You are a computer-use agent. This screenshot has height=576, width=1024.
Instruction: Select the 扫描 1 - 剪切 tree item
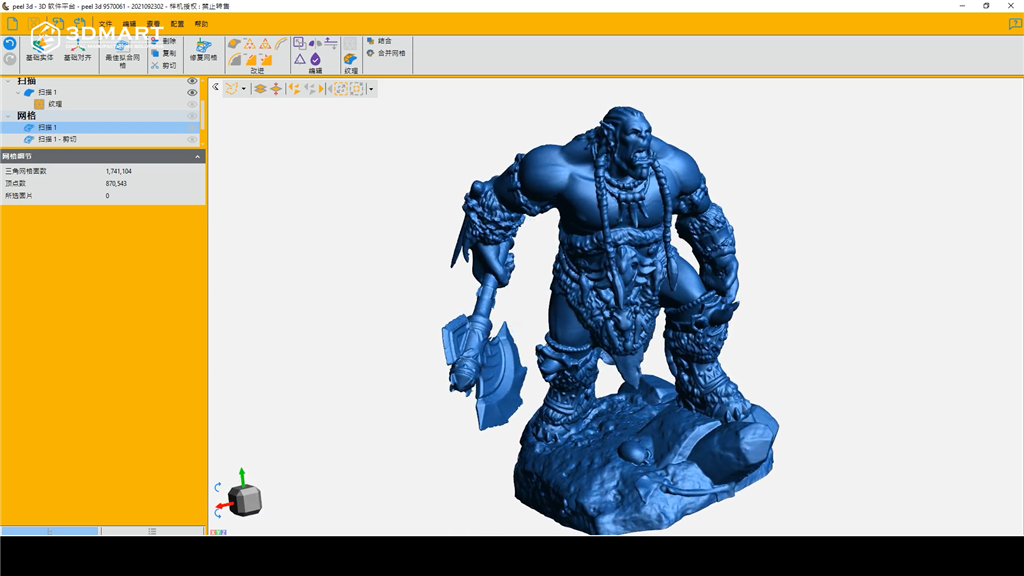point(57,139)
